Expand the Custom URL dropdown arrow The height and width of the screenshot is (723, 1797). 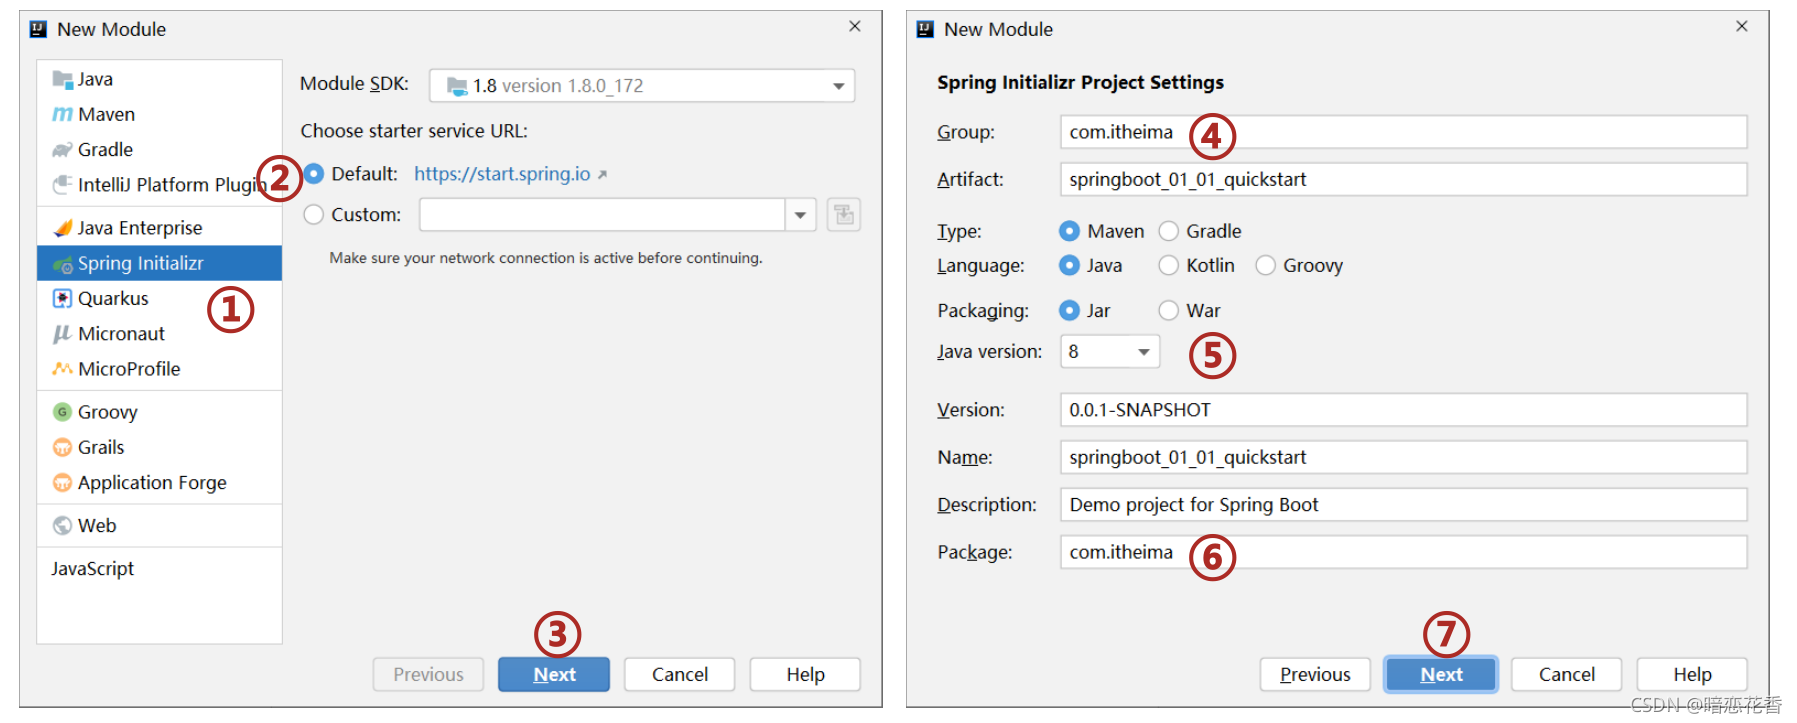(800, 215)
